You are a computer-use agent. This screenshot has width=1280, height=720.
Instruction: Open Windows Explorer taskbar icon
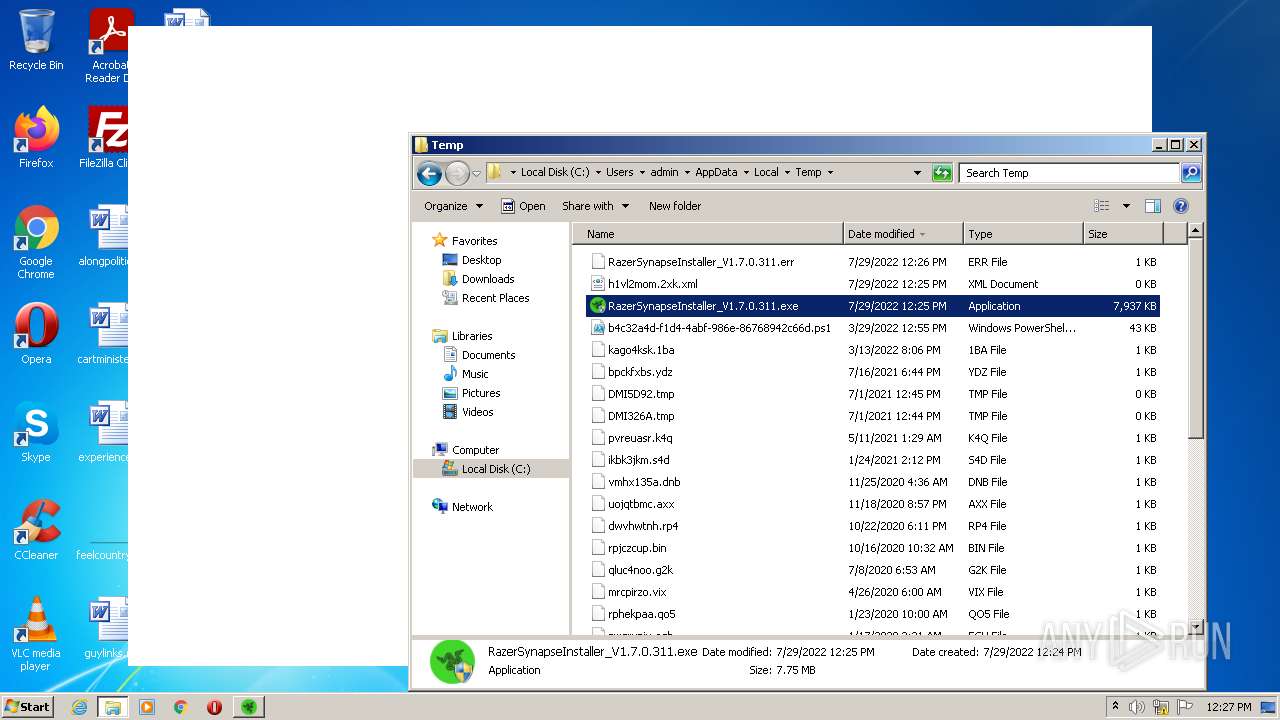[x=113, y=707]
